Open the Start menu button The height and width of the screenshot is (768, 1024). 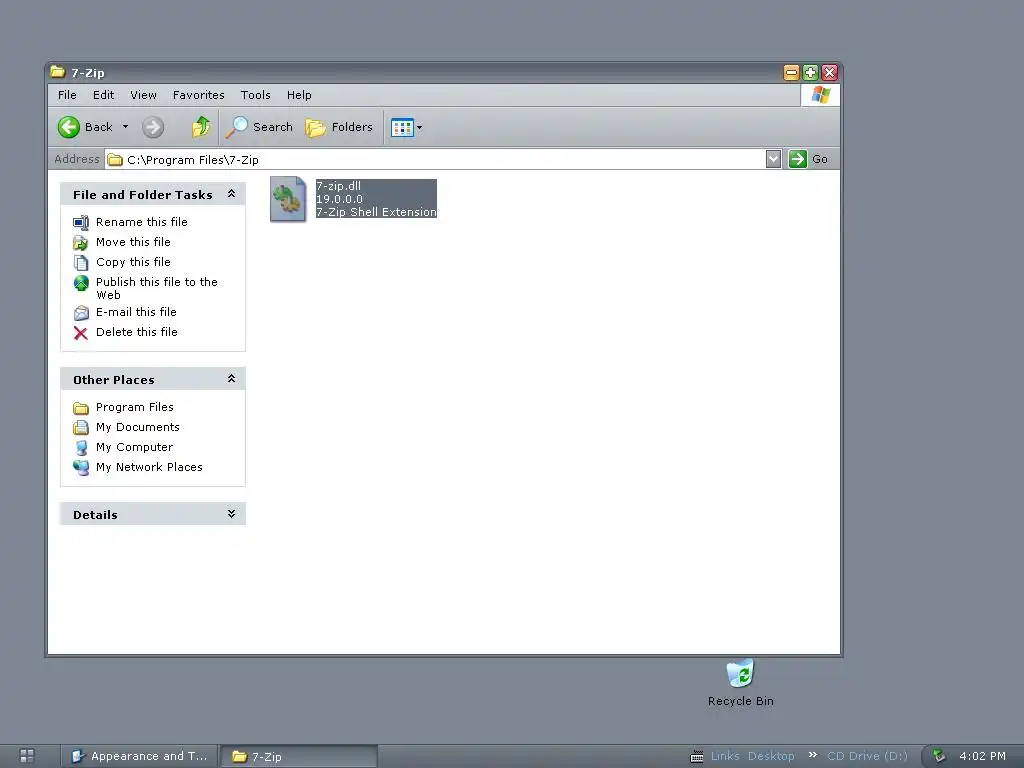[27, 756]
